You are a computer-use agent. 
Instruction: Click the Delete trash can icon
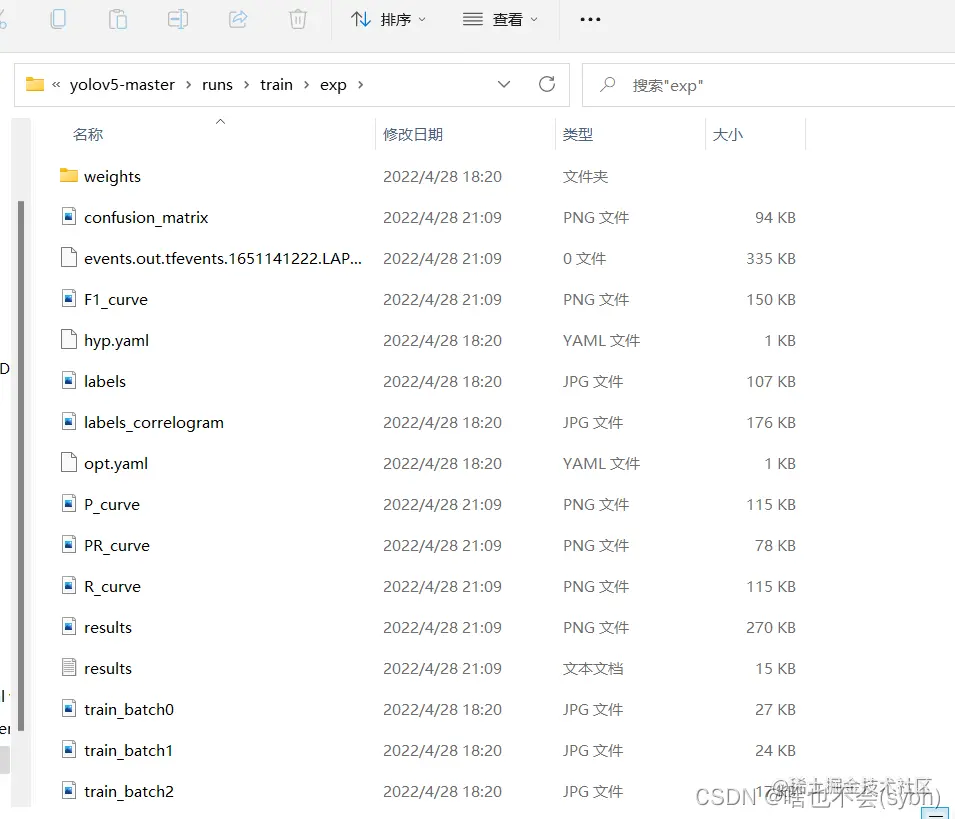point(298,19)
